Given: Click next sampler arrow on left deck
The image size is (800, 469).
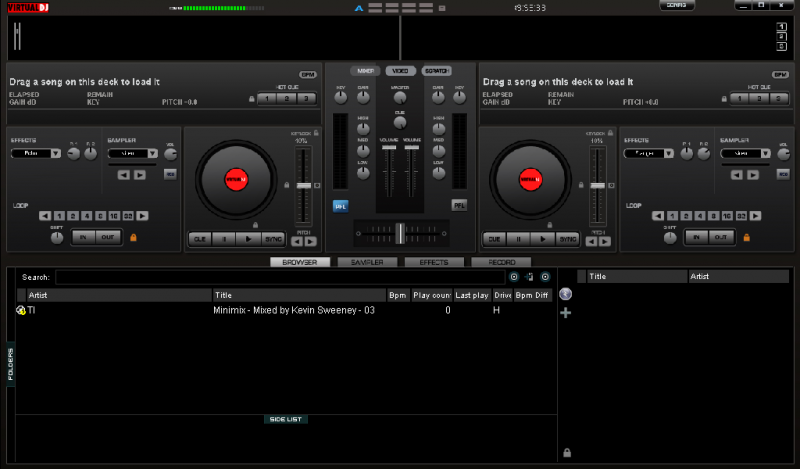Looking at the screenshot, I should coord(140,175).
